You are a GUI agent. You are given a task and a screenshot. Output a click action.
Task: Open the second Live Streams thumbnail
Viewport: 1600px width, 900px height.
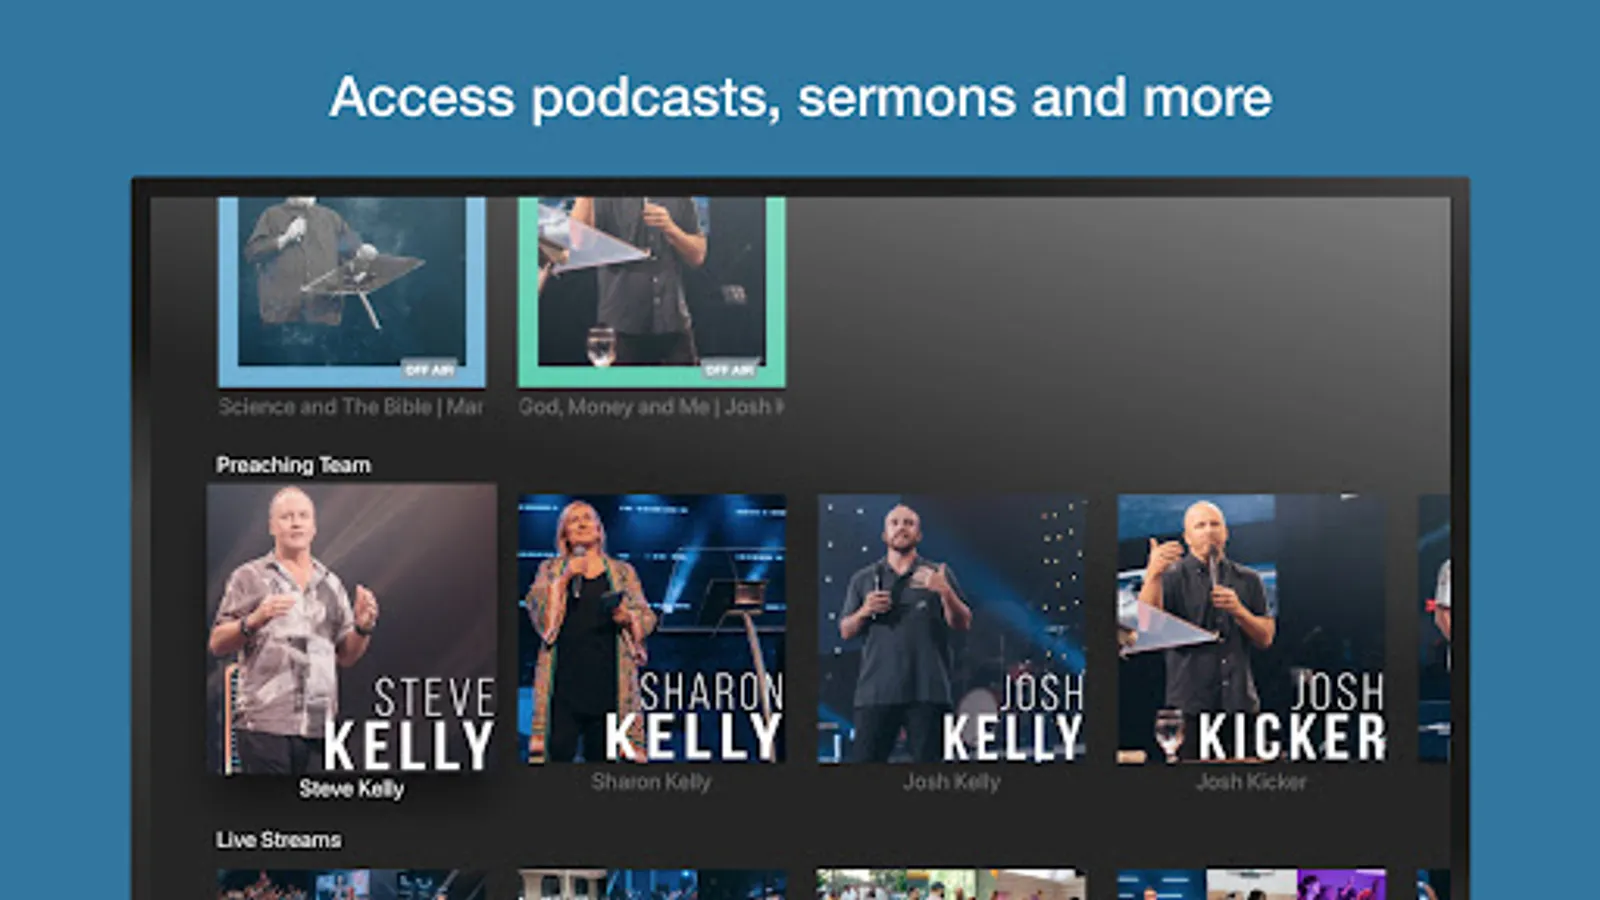tap(652, 884)
